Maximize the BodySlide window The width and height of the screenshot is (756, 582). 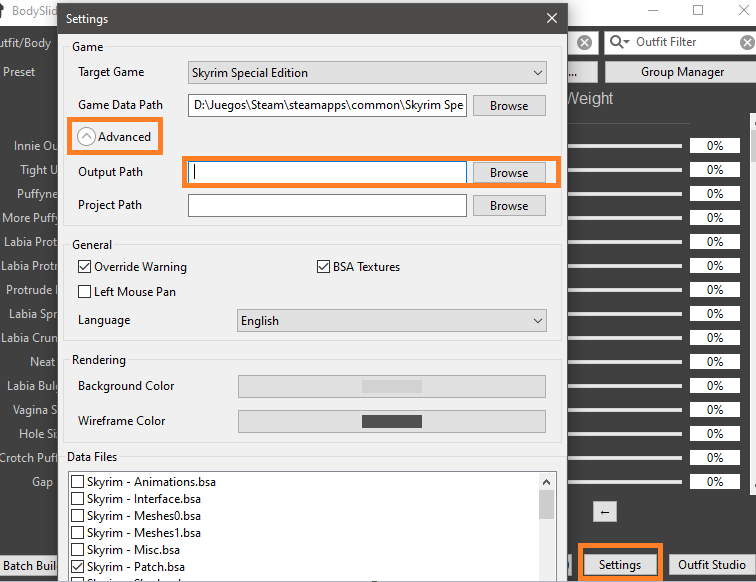coord(698,10)
